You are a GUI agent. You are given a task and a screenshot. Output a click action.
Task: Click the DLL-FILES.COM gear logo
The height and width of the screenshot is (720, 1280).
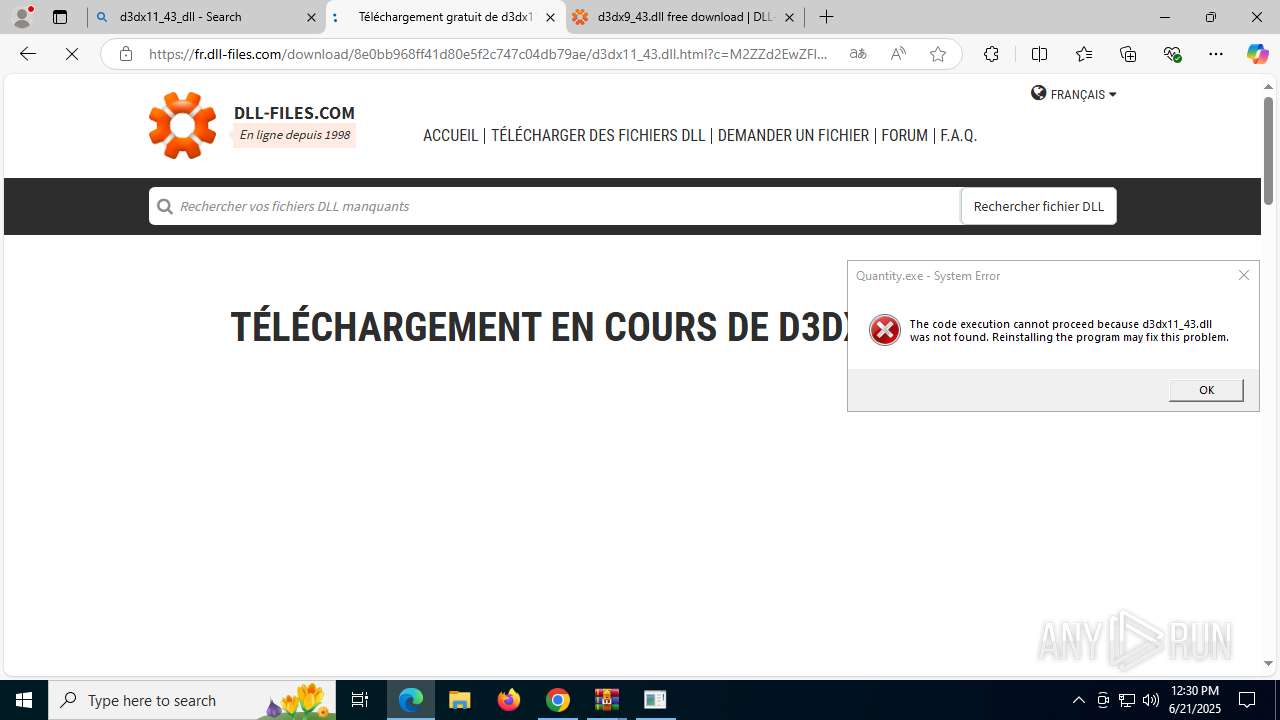pos(182,125)
